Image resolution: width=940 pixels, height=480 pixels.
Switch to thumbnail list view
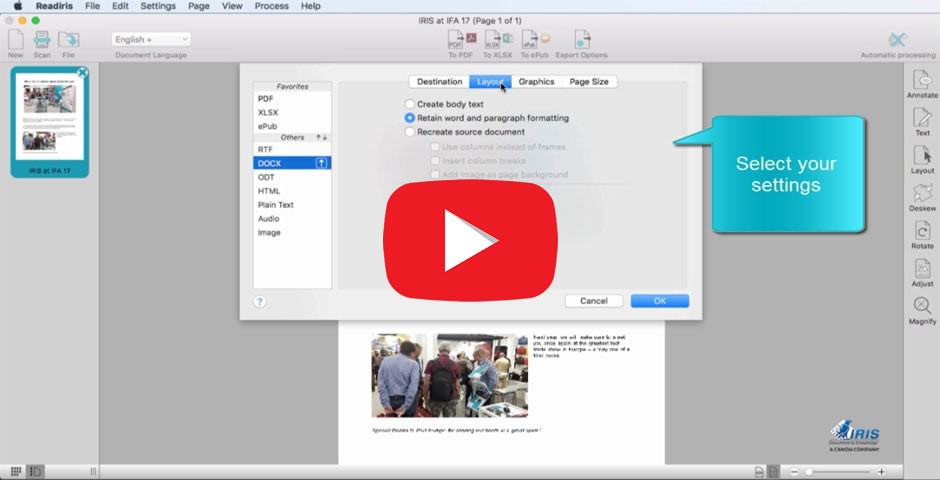point(35,472)
